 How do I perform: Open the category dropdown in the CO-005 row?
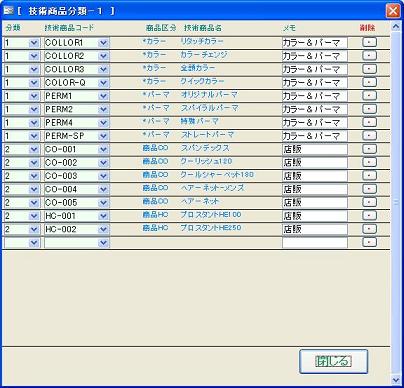tap(34, 203)
